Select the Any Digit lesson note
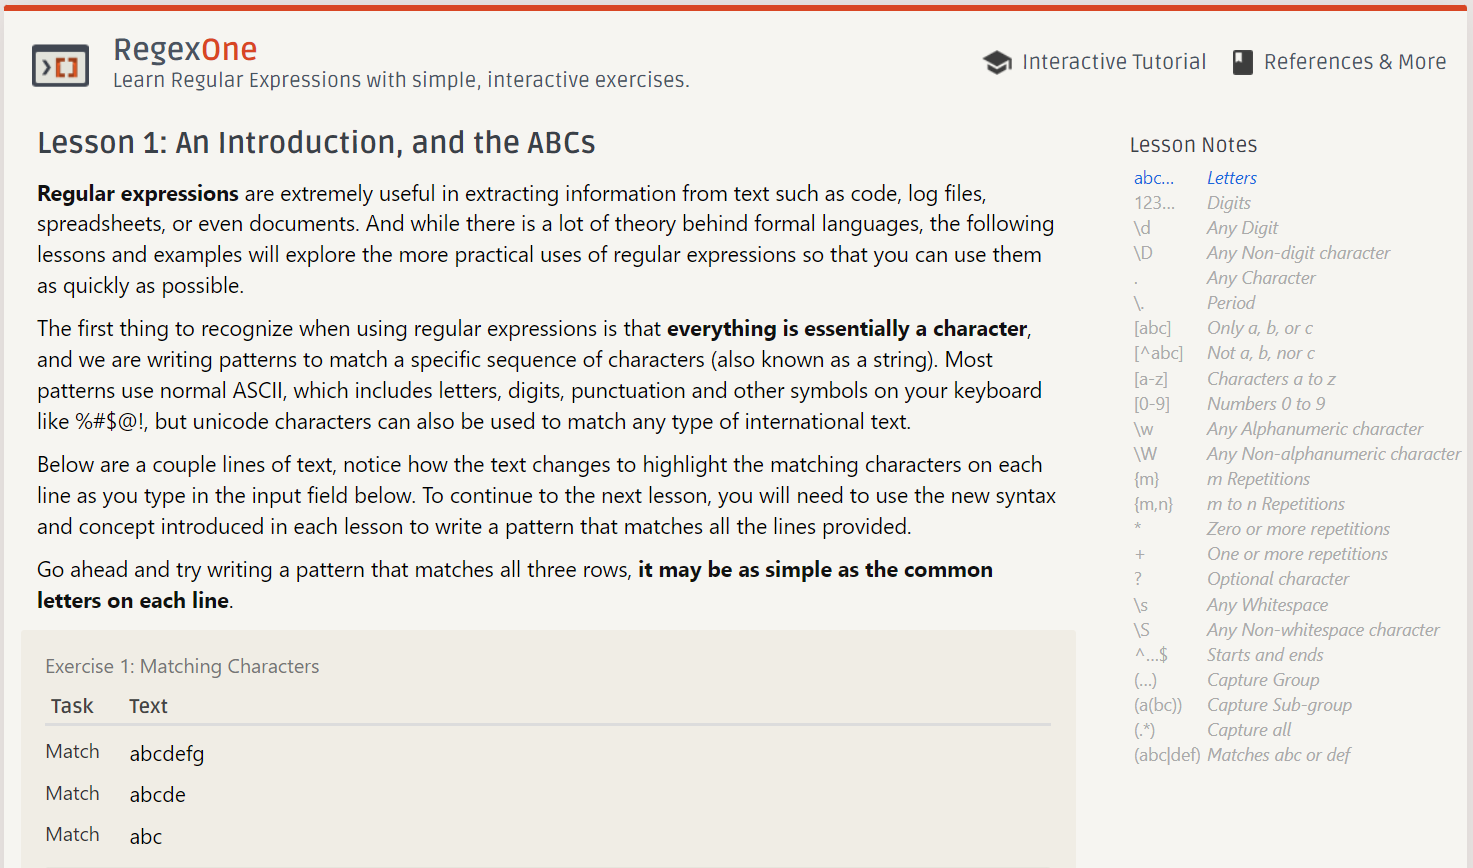Viewport: 1473px width, 868px height. 1243,228
